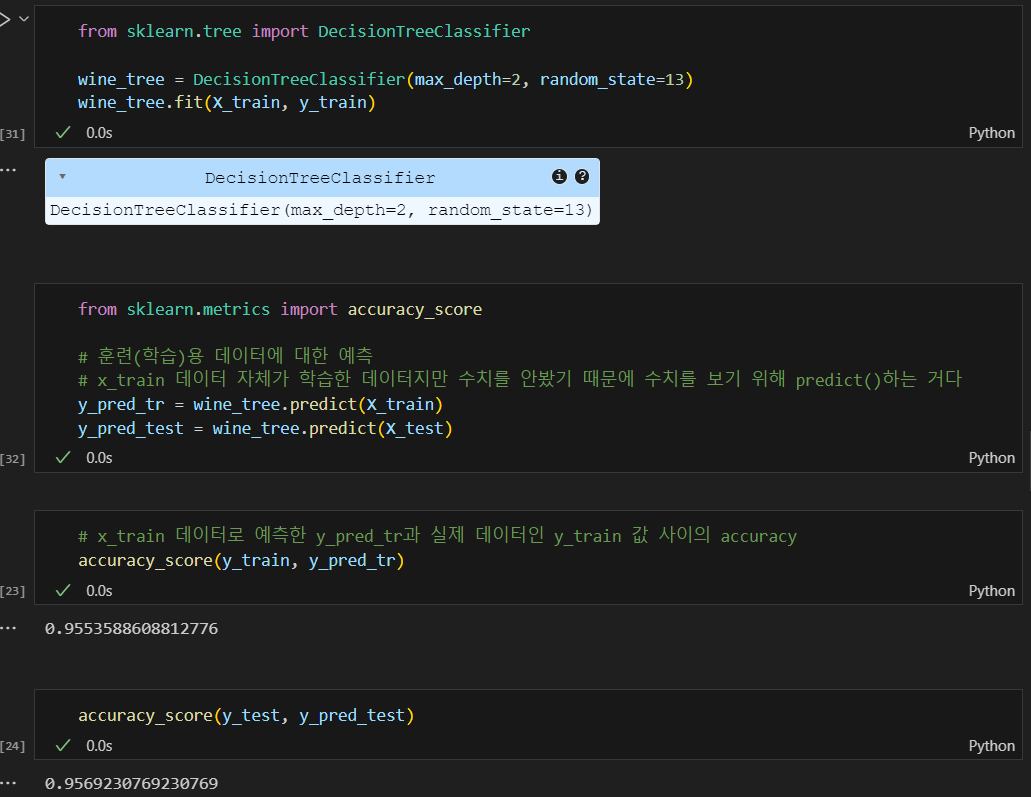
Task: Open the estimator documentation question-mark icon
Action: [582, 176]
